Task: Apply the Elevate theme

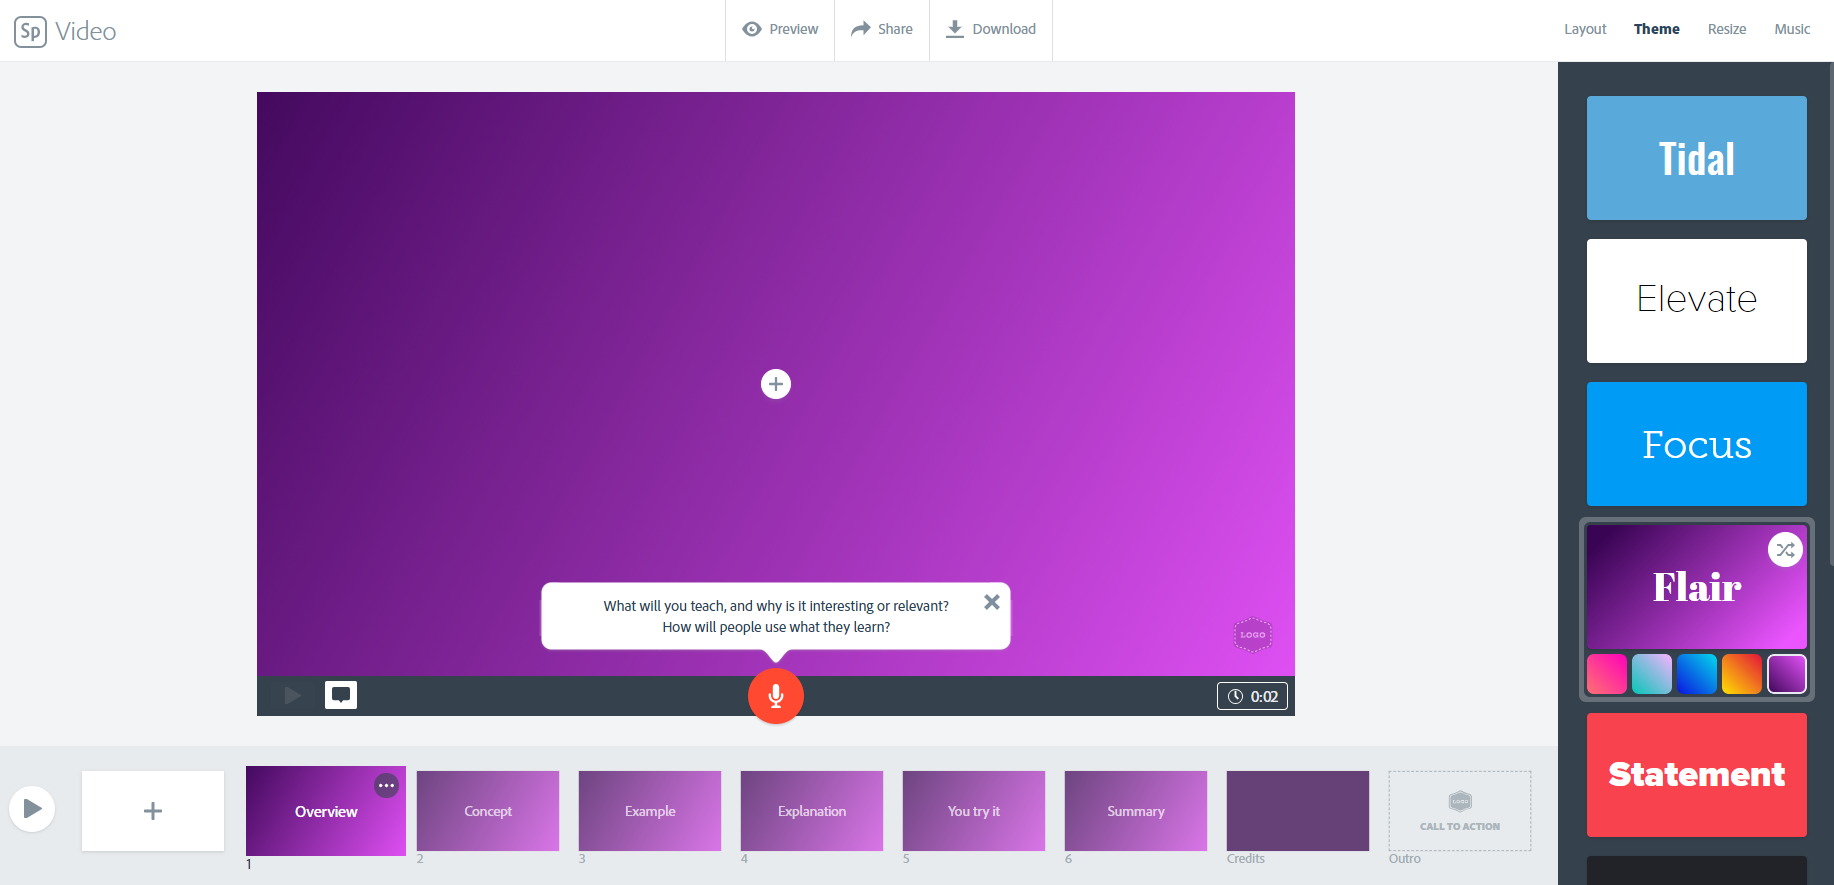Action: coord(1697,301)
